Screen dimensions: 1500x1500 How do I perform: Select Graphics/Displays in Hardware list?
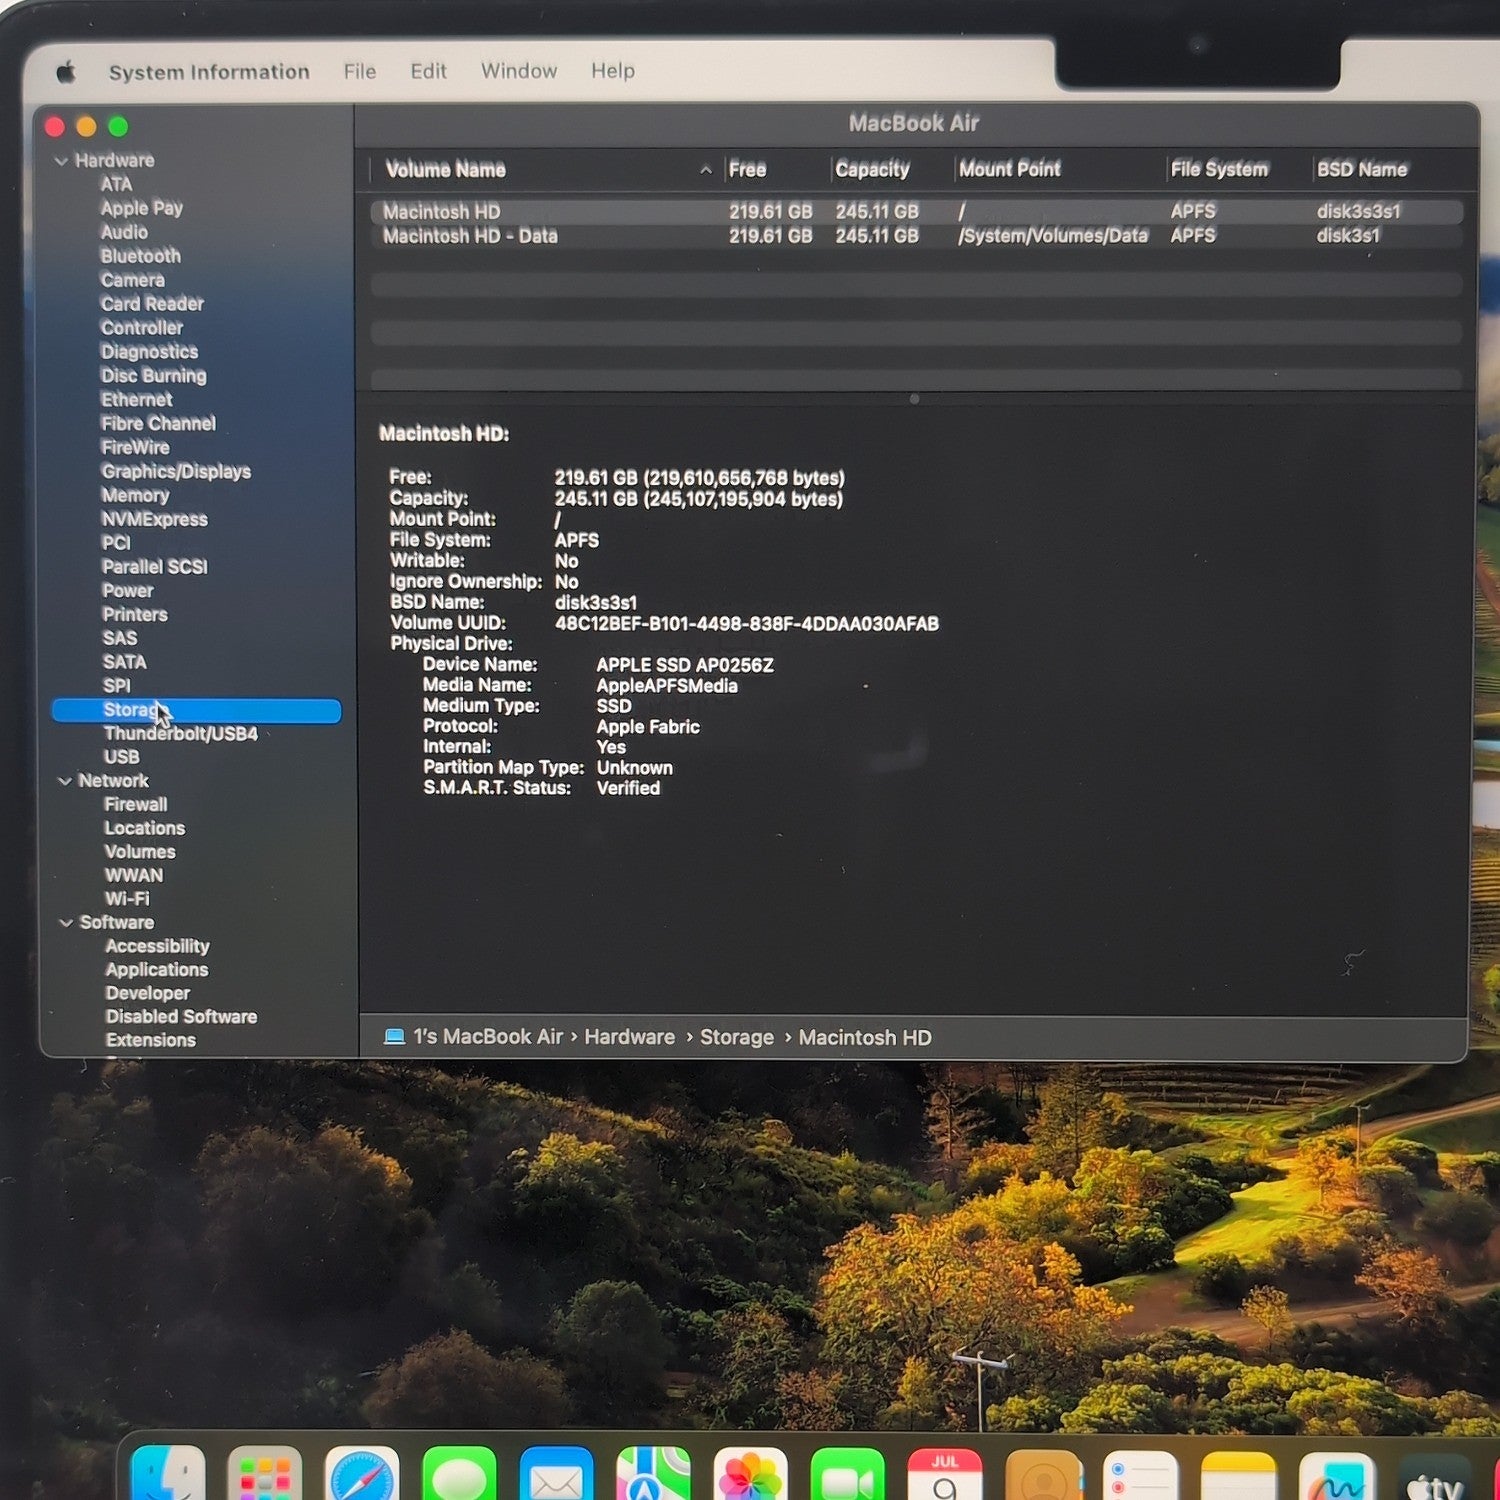pyautogui.click(x=176, y=472)
